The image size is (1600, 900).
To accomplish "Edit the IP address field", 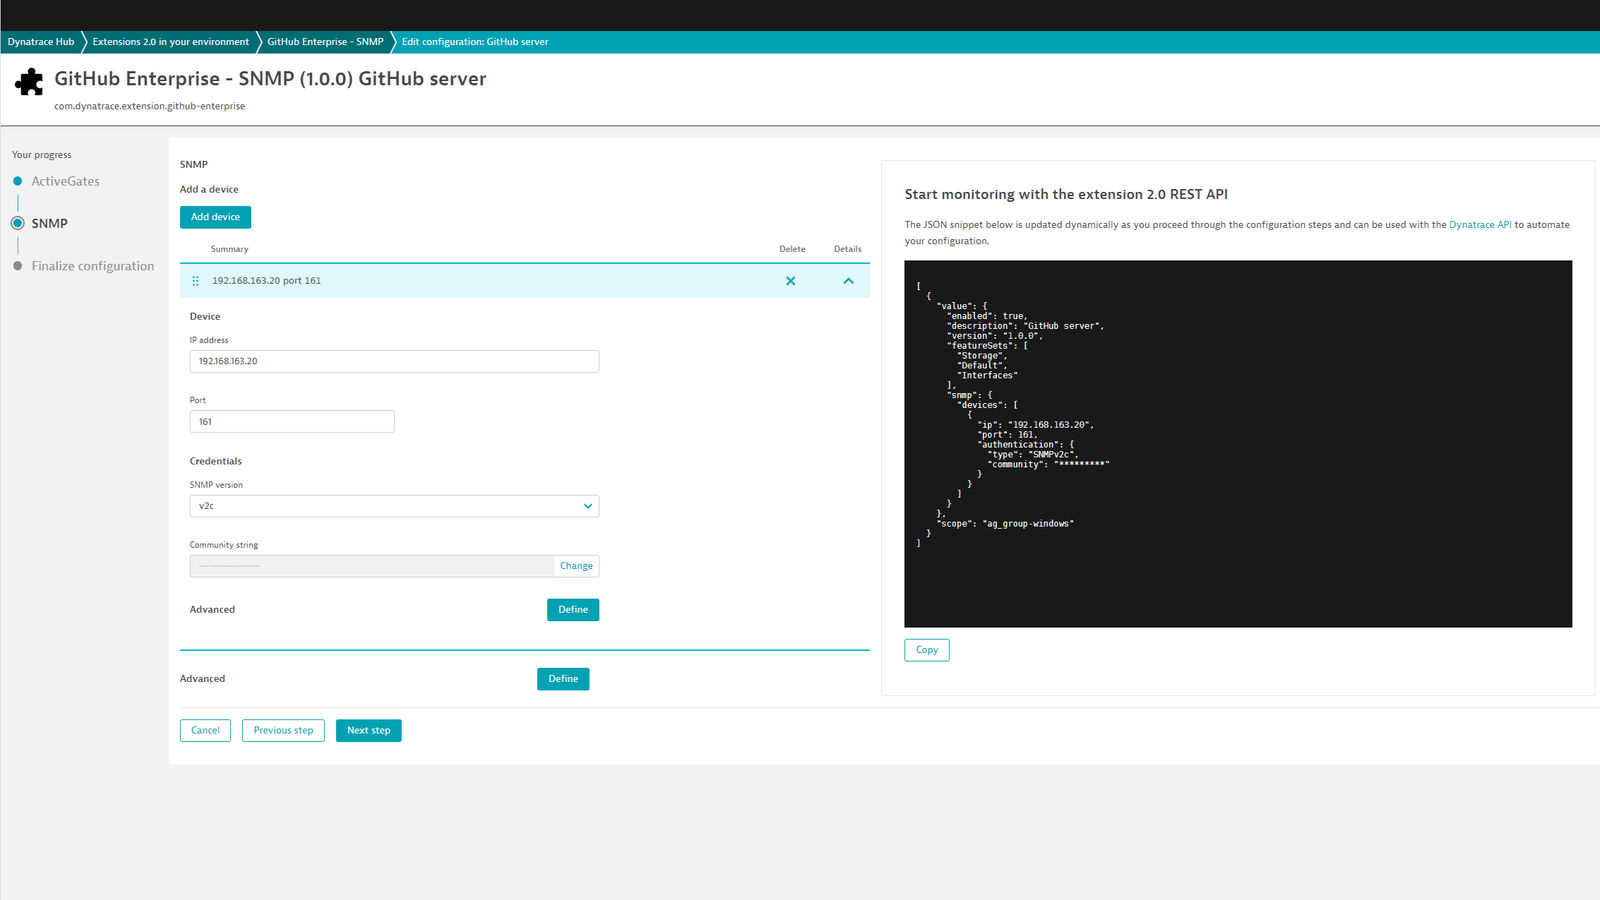I will tap(394, 361).
